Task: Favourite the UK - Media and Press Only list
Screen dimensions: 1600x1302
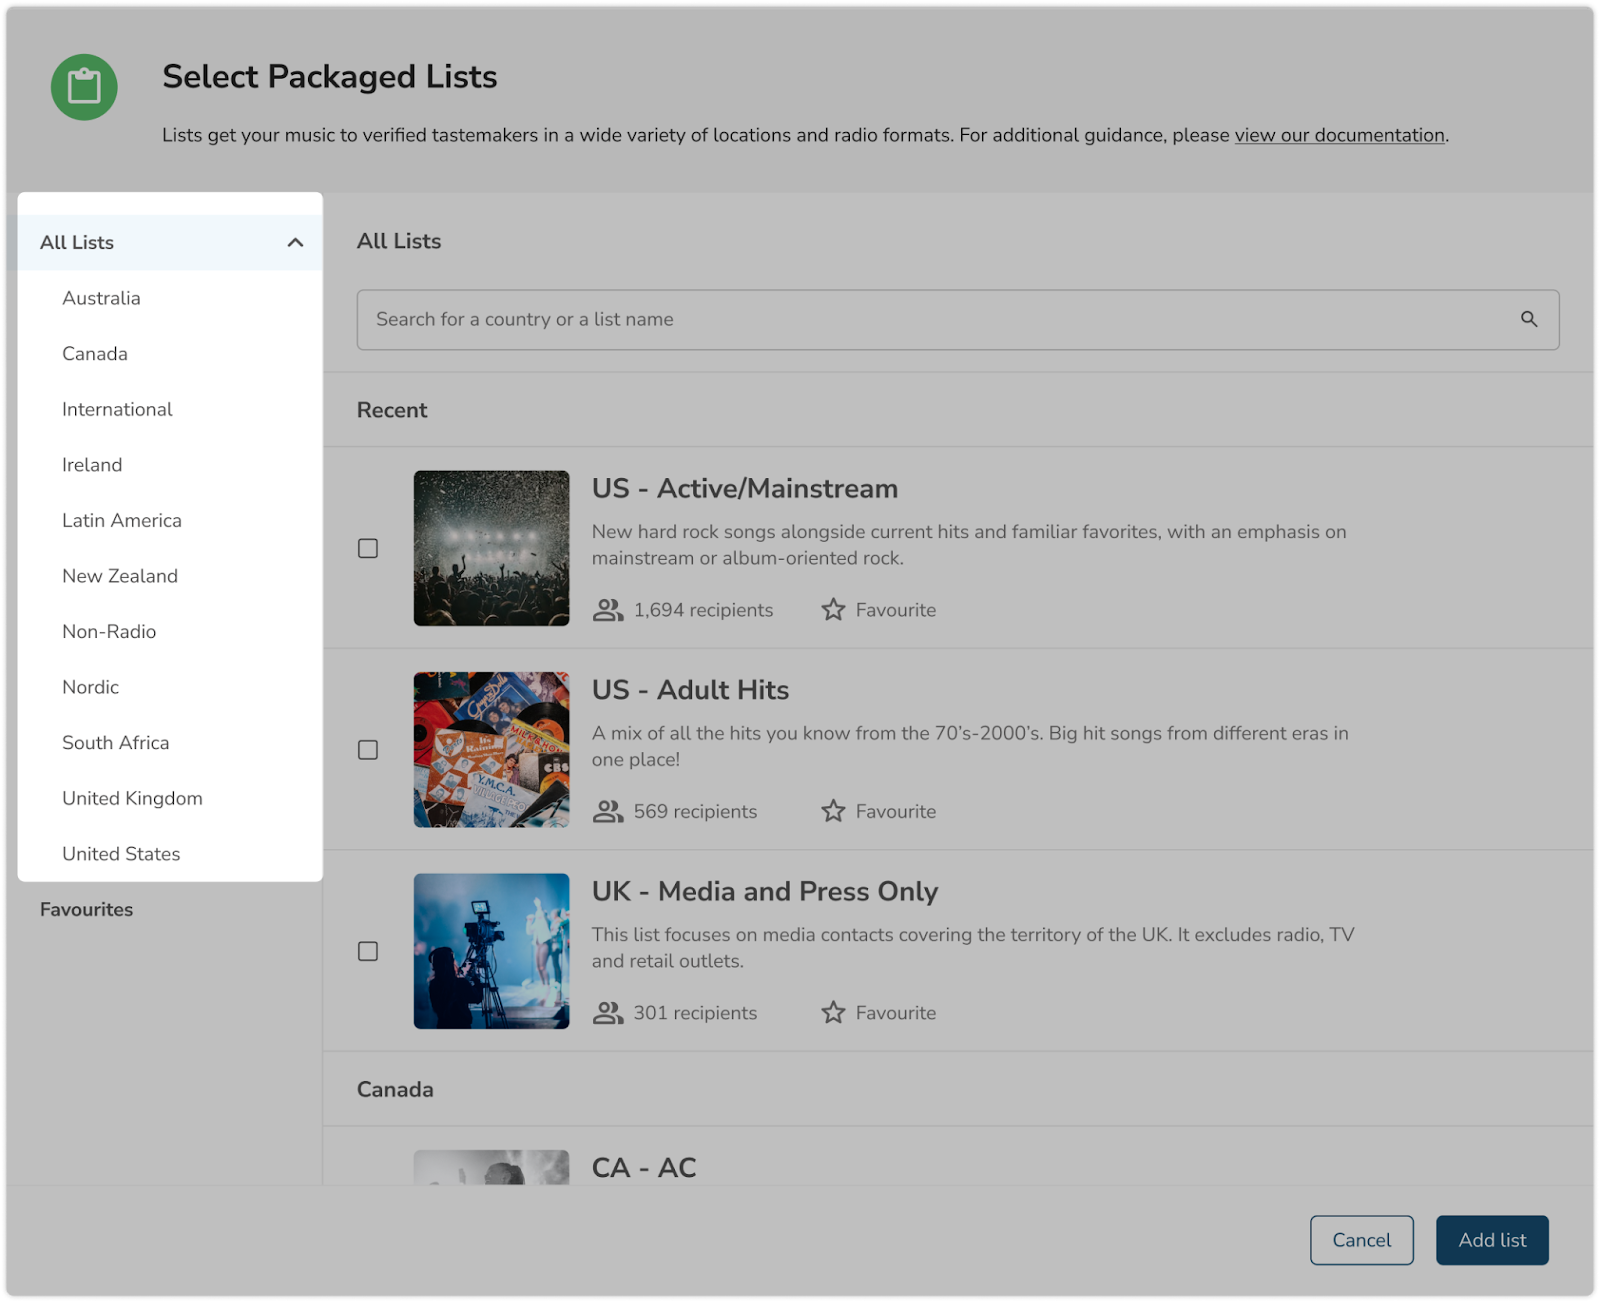Action: point(833,1013)
